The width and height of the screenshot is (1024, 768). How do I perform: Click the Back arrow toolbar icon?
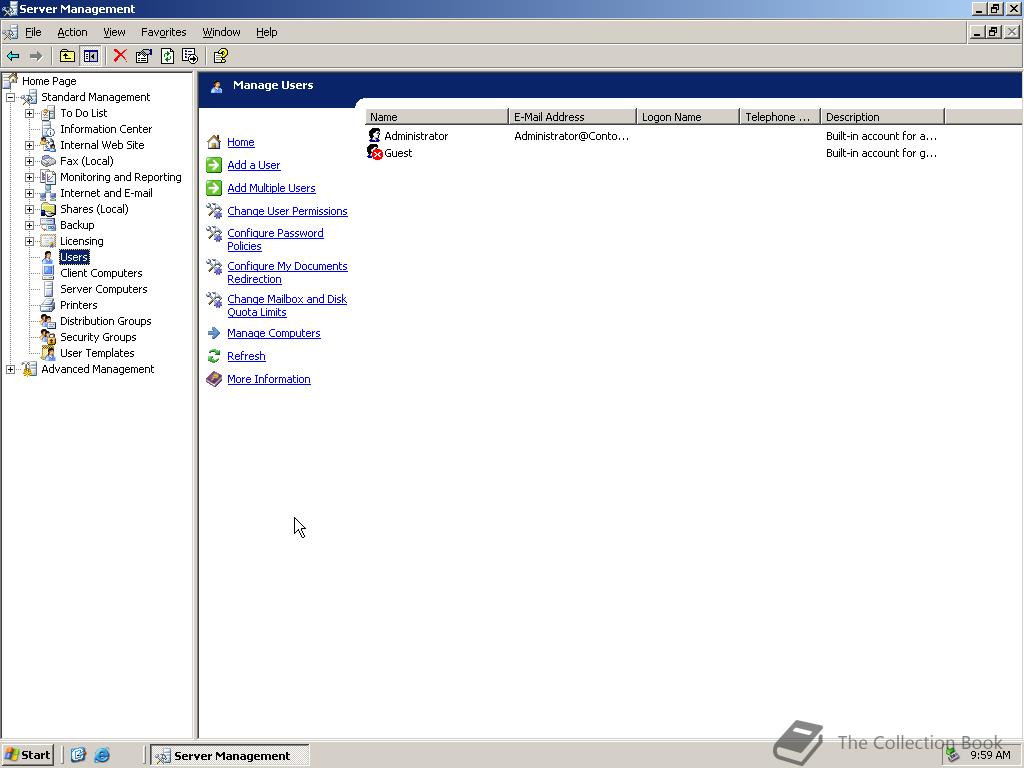tap(13, 56)
